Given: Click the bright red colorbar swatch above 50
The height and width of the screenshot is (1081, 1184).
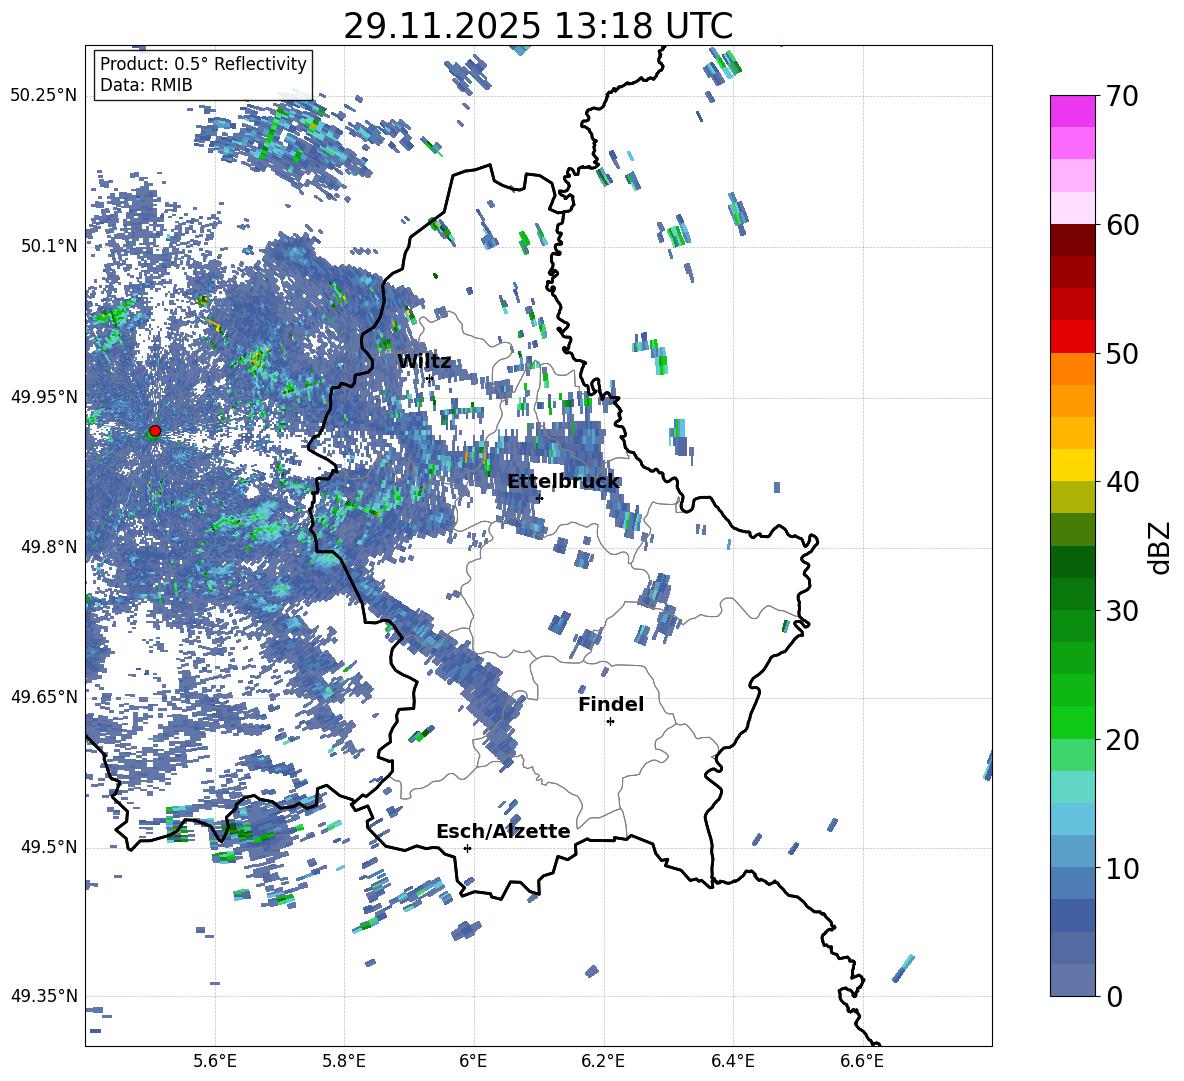Looking at the screenshot, I should click(1072, 337).
